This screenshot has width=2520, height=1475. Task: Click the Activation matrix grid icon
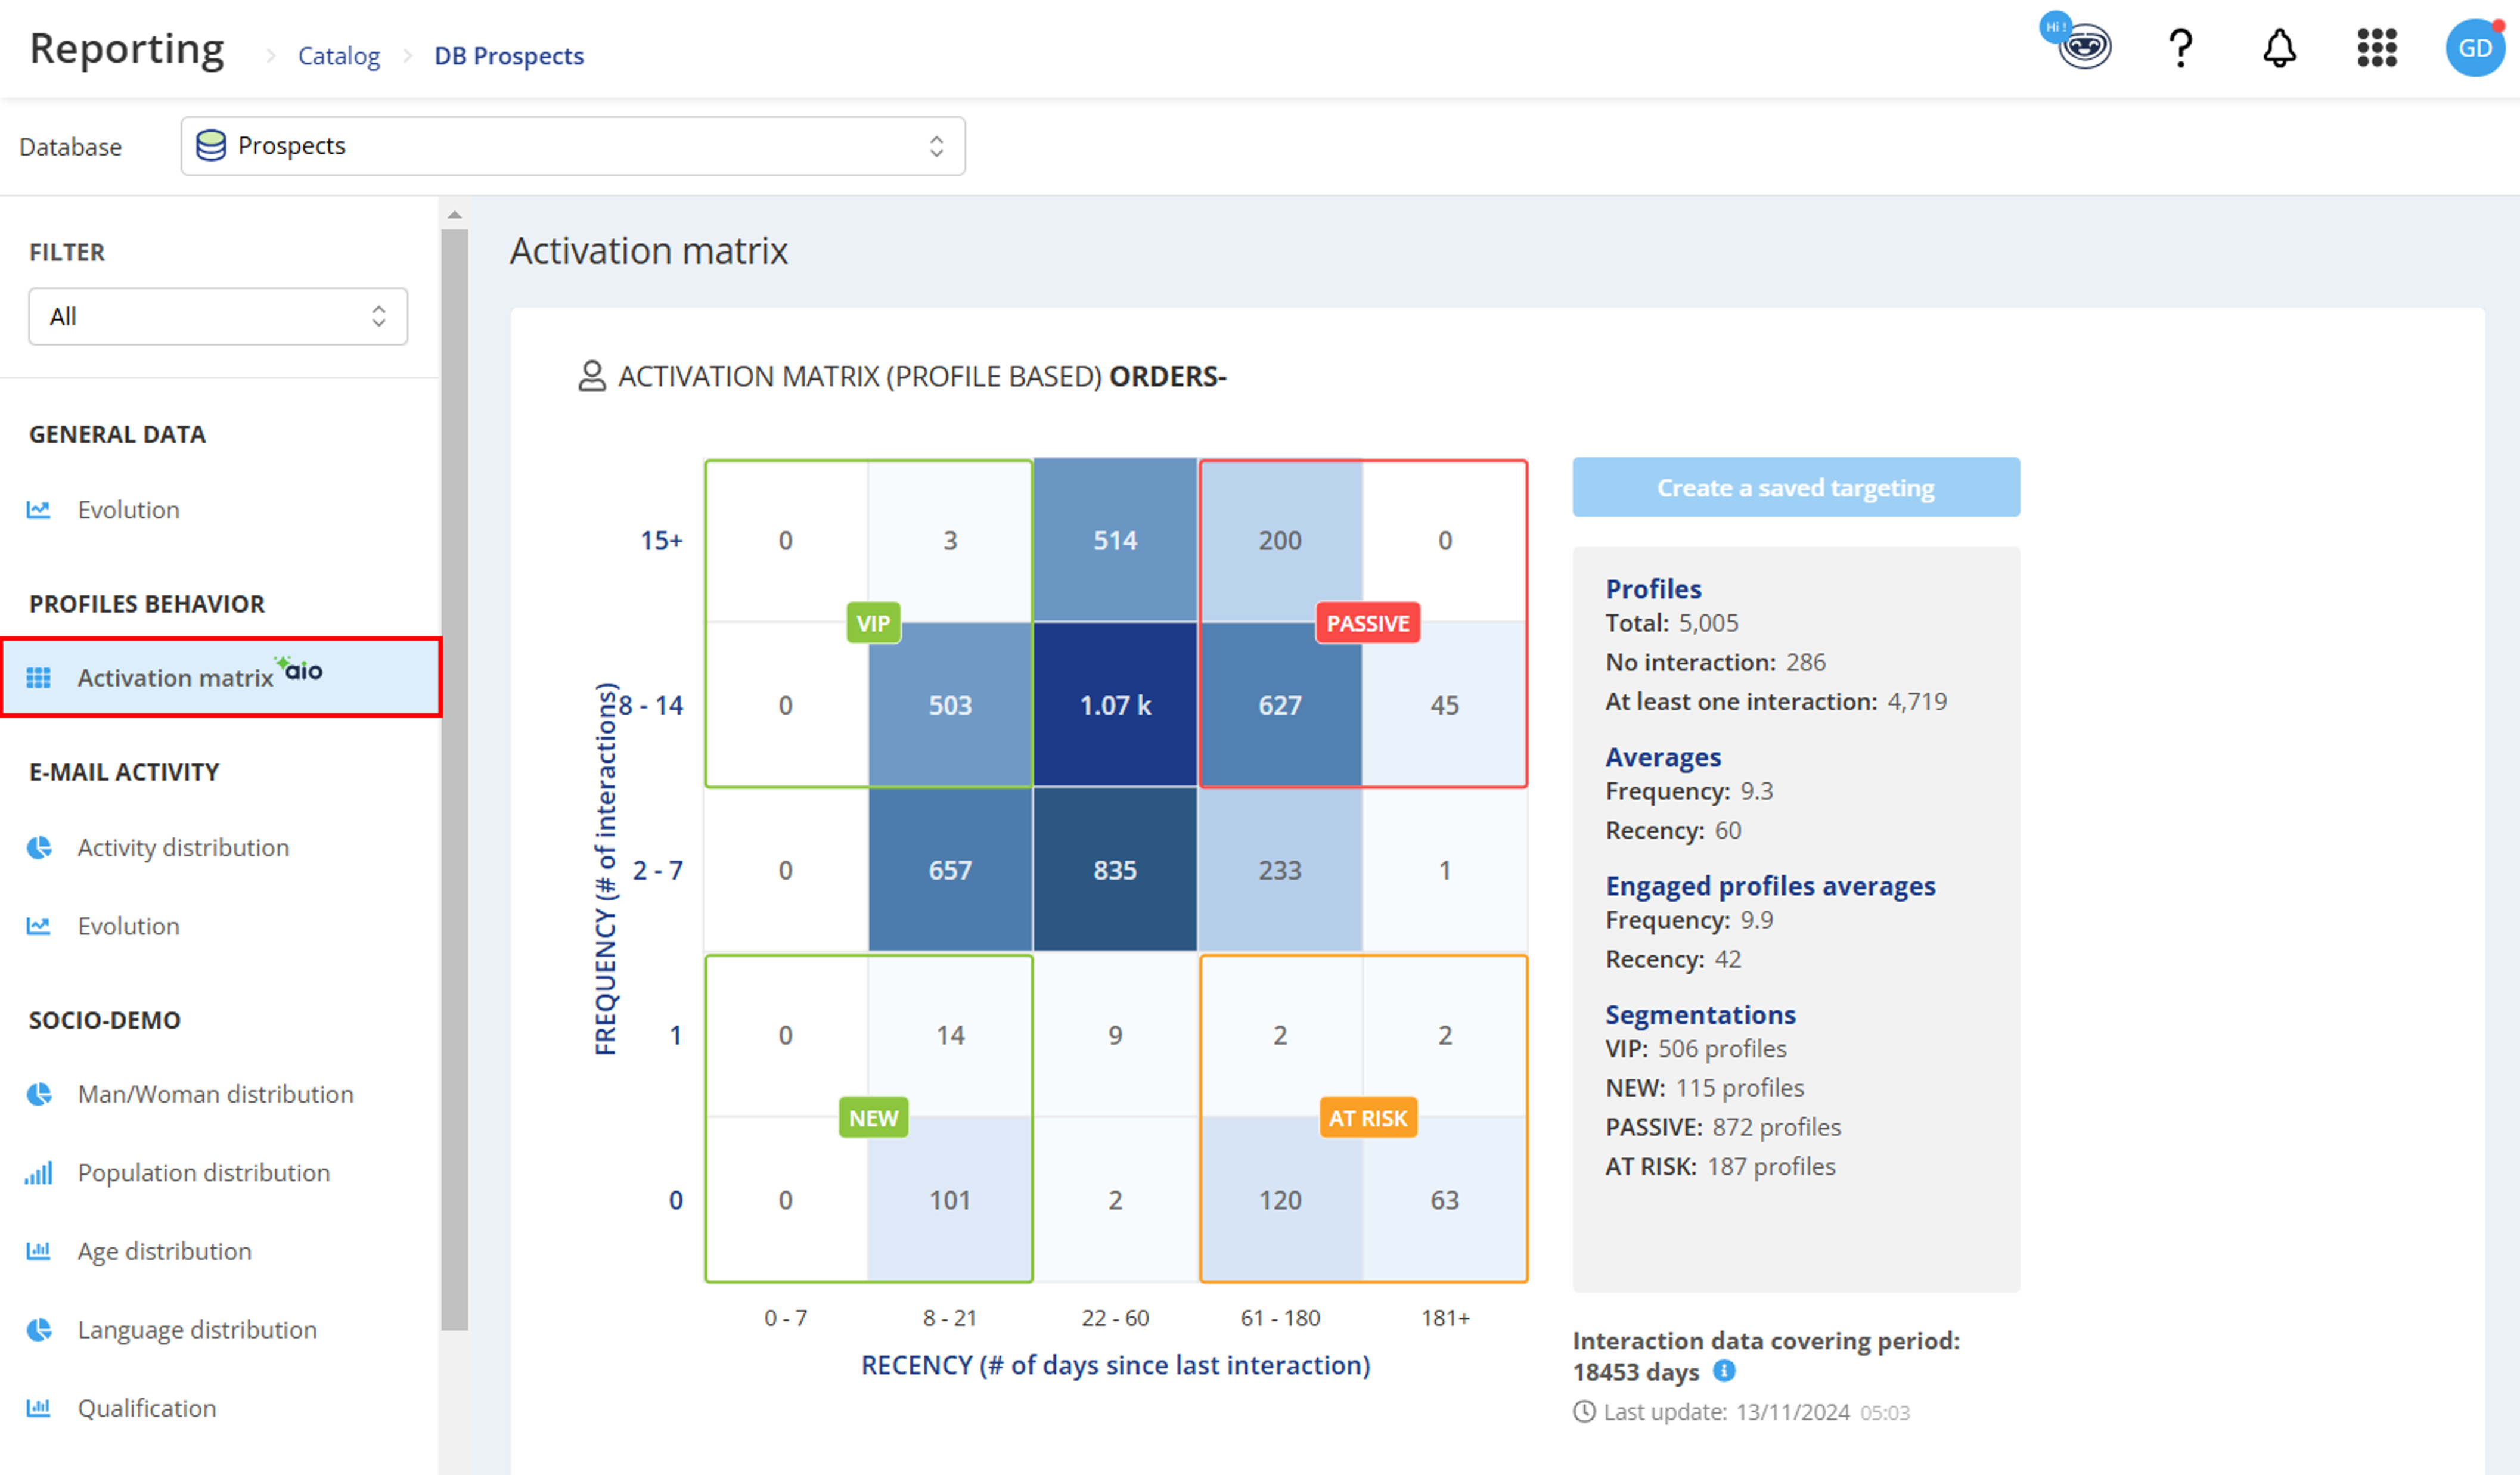coord(38,677)
